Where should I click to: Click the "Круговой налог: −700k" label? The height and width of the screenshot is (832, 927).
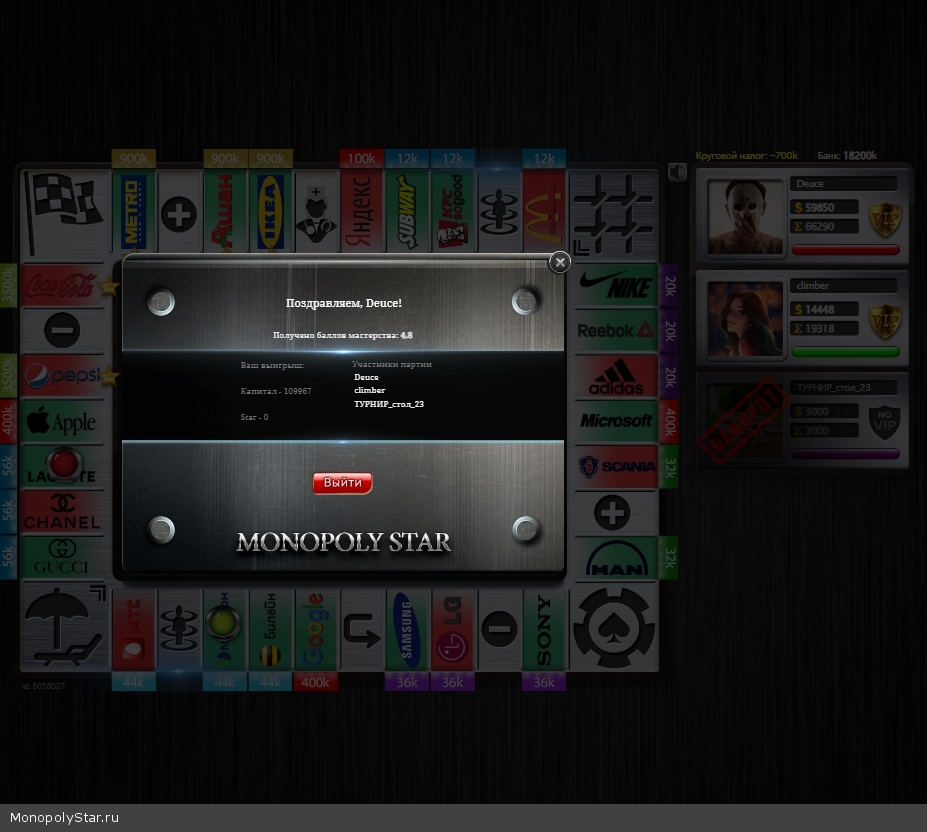click(x=747, y=156)
